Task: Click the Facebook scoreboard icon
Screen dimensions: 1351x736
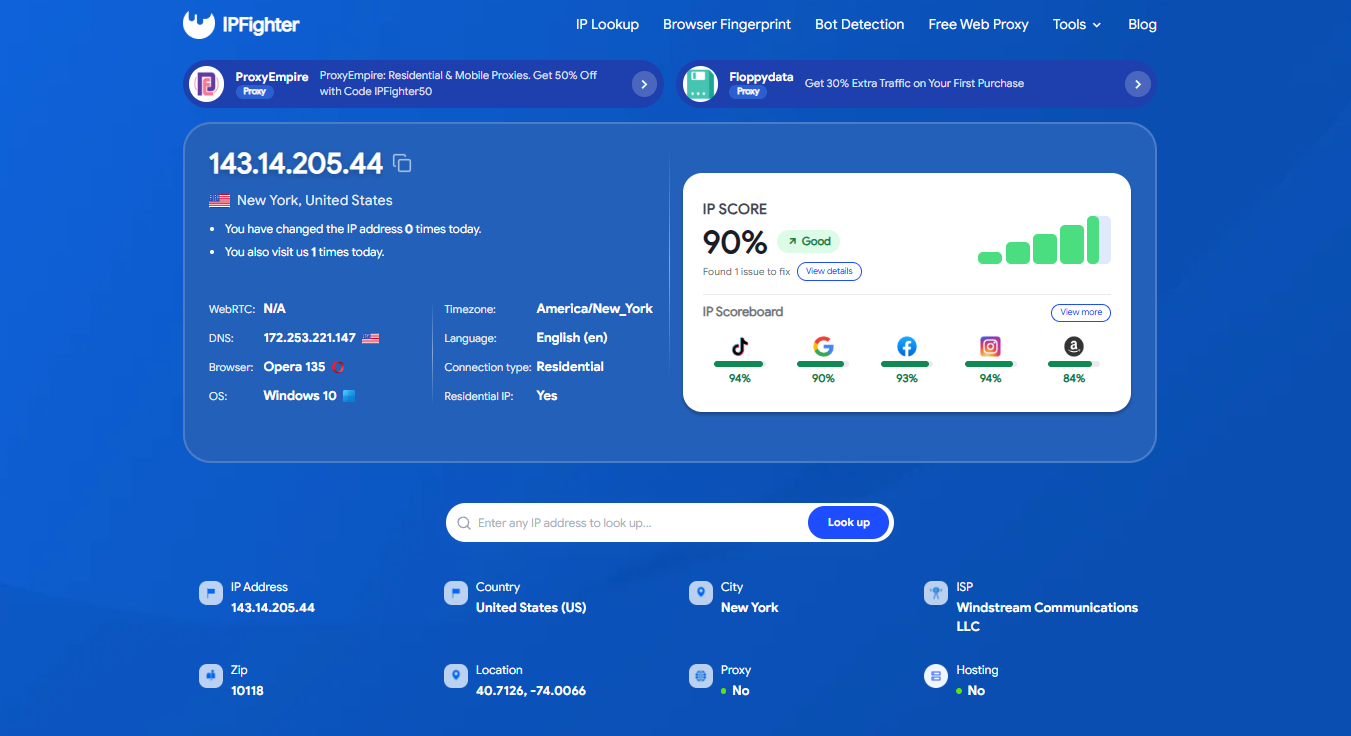Action: 907,346
